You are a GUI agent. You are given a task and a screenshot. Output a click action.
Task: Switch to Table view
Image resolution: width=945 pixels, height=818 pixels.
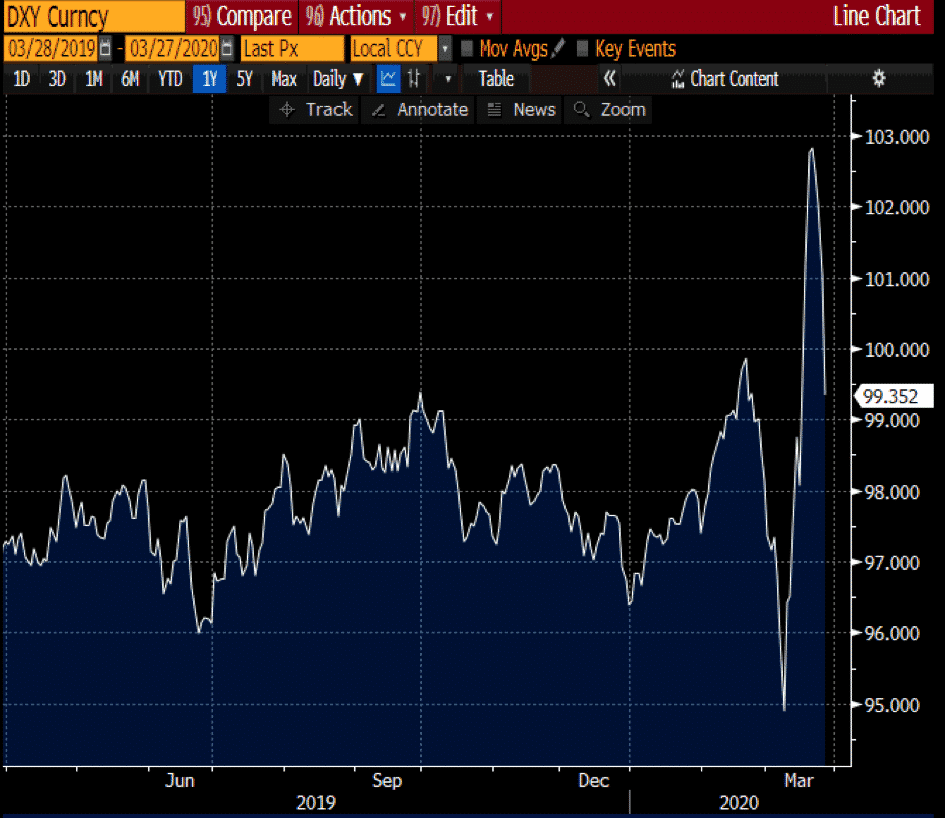496,79
